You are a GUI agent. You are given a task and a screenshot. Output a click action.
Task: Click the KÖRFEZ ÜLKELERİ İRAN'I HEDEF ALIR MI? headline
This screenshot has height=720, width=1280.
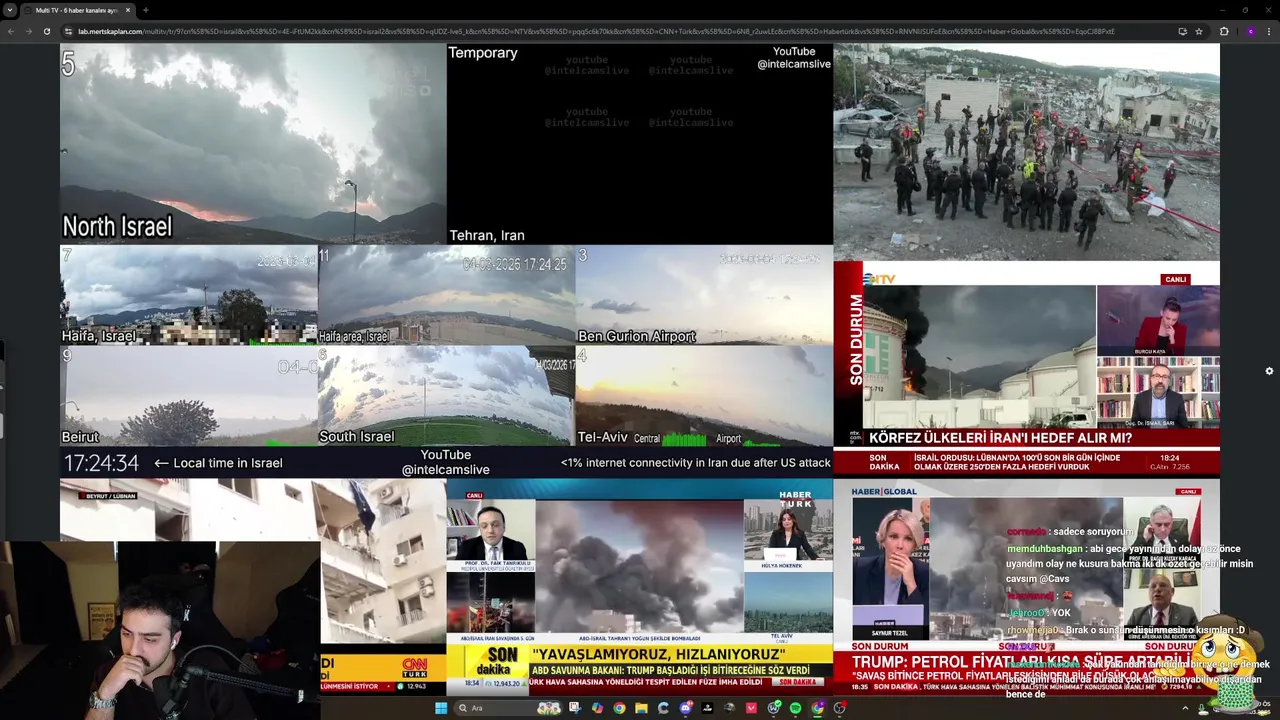pyautogui.click(x=1000, y=438)
